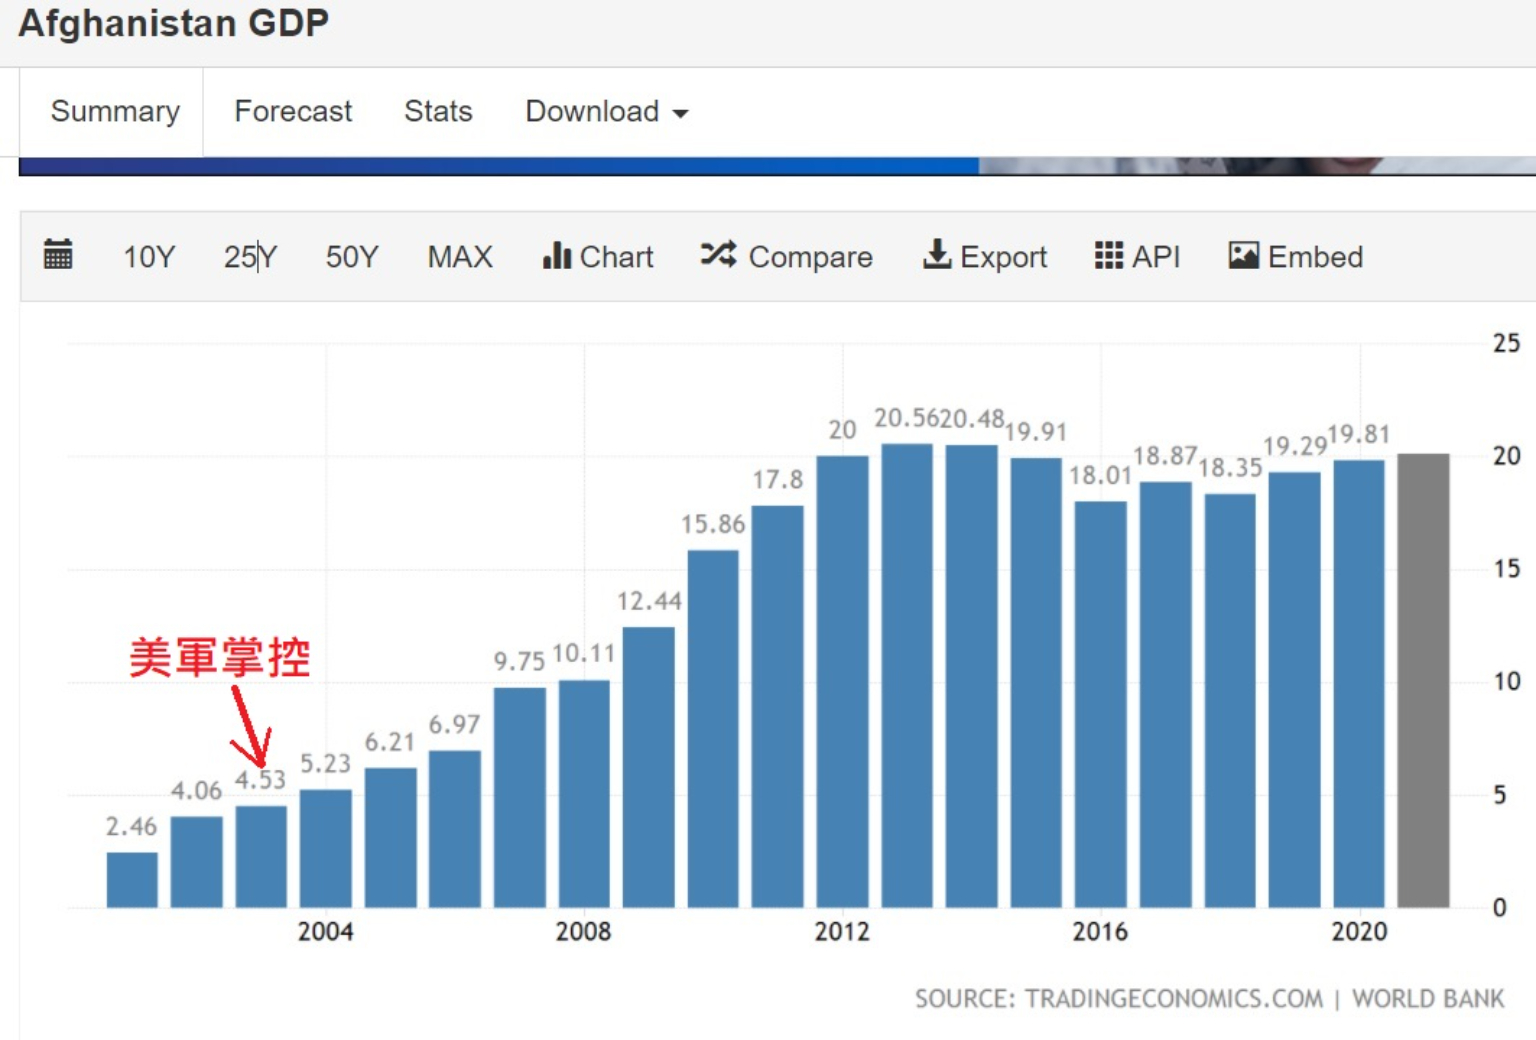Screen dimensions: 1536x1040
Task: Click the grid icon beside API
Action: [1108, 256]
